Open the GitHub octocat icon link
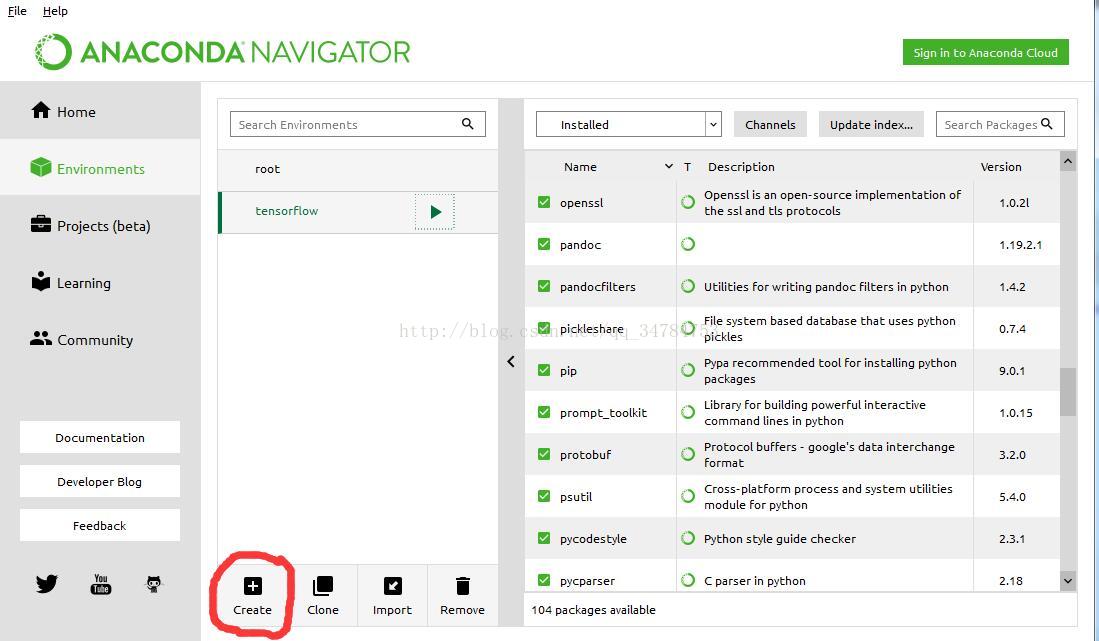This screenshot has width=1099, height=641. 153,584
